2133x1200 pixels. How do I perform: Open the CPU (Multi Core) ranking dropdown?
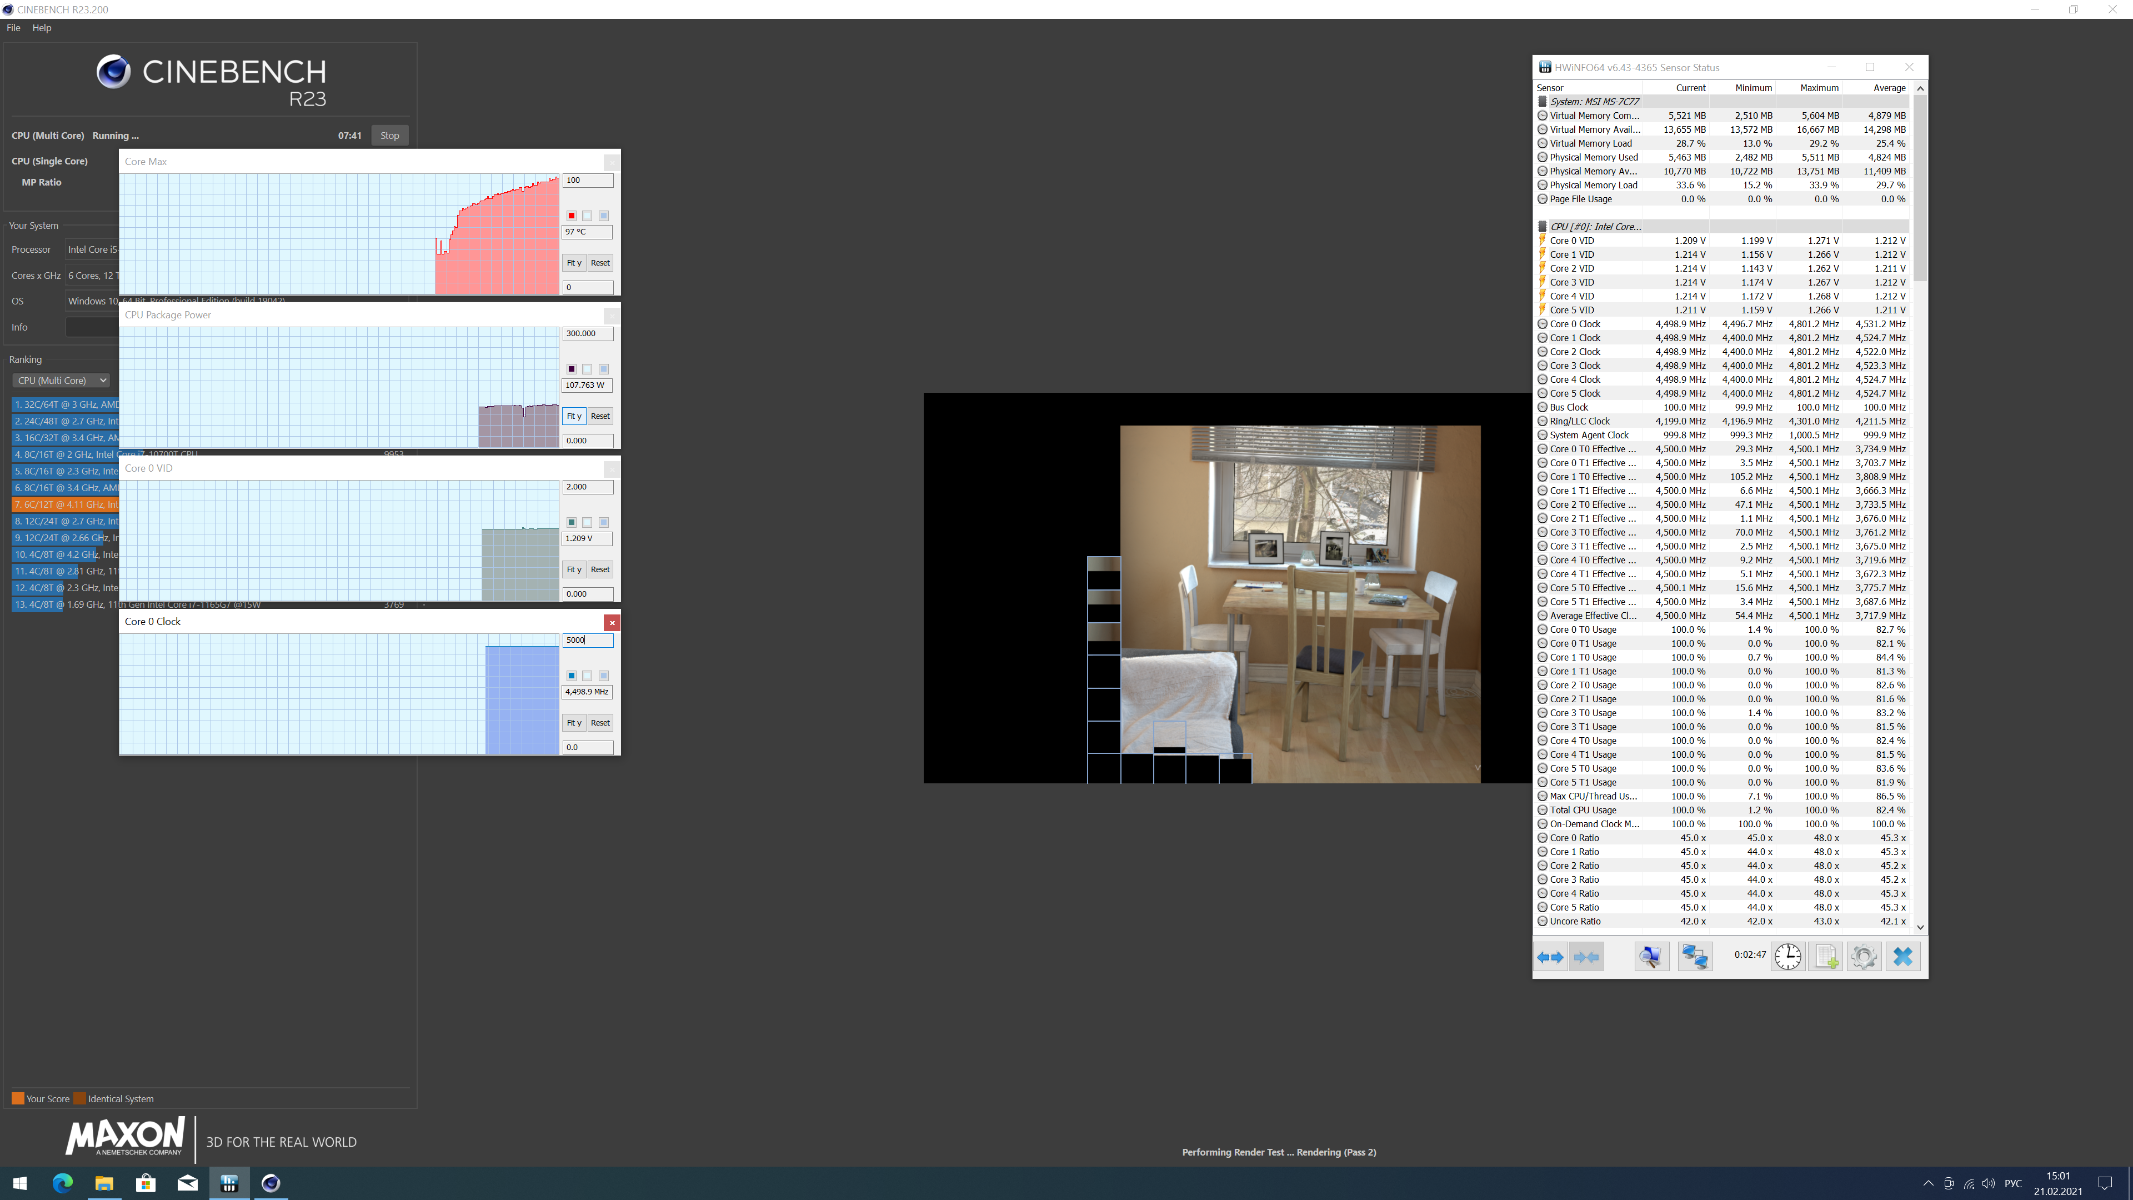click(61, 380)
